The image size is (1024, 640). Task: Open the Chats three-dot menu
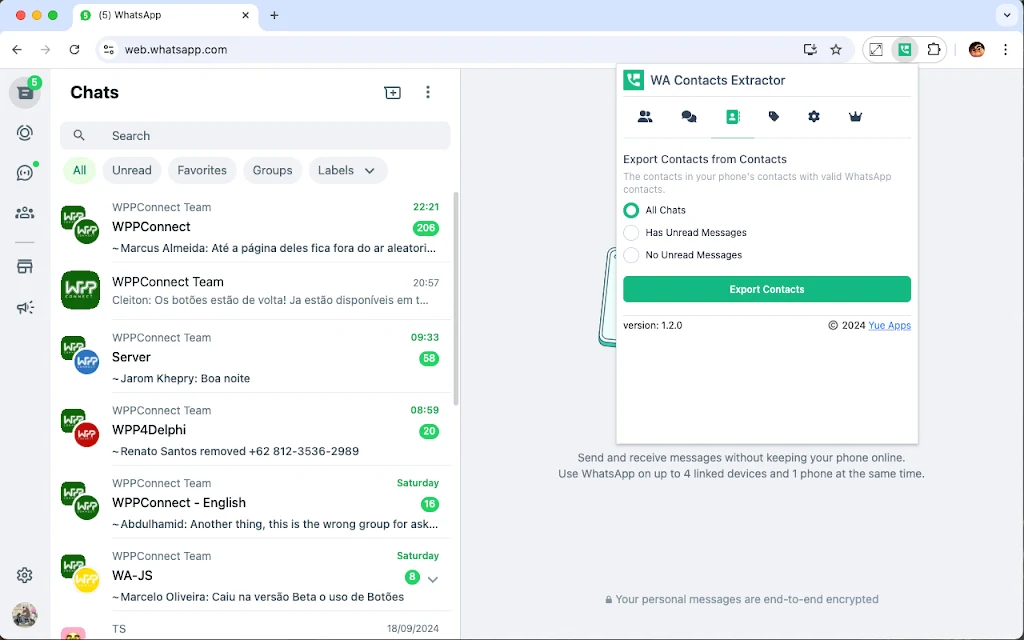tap(428, 92)
